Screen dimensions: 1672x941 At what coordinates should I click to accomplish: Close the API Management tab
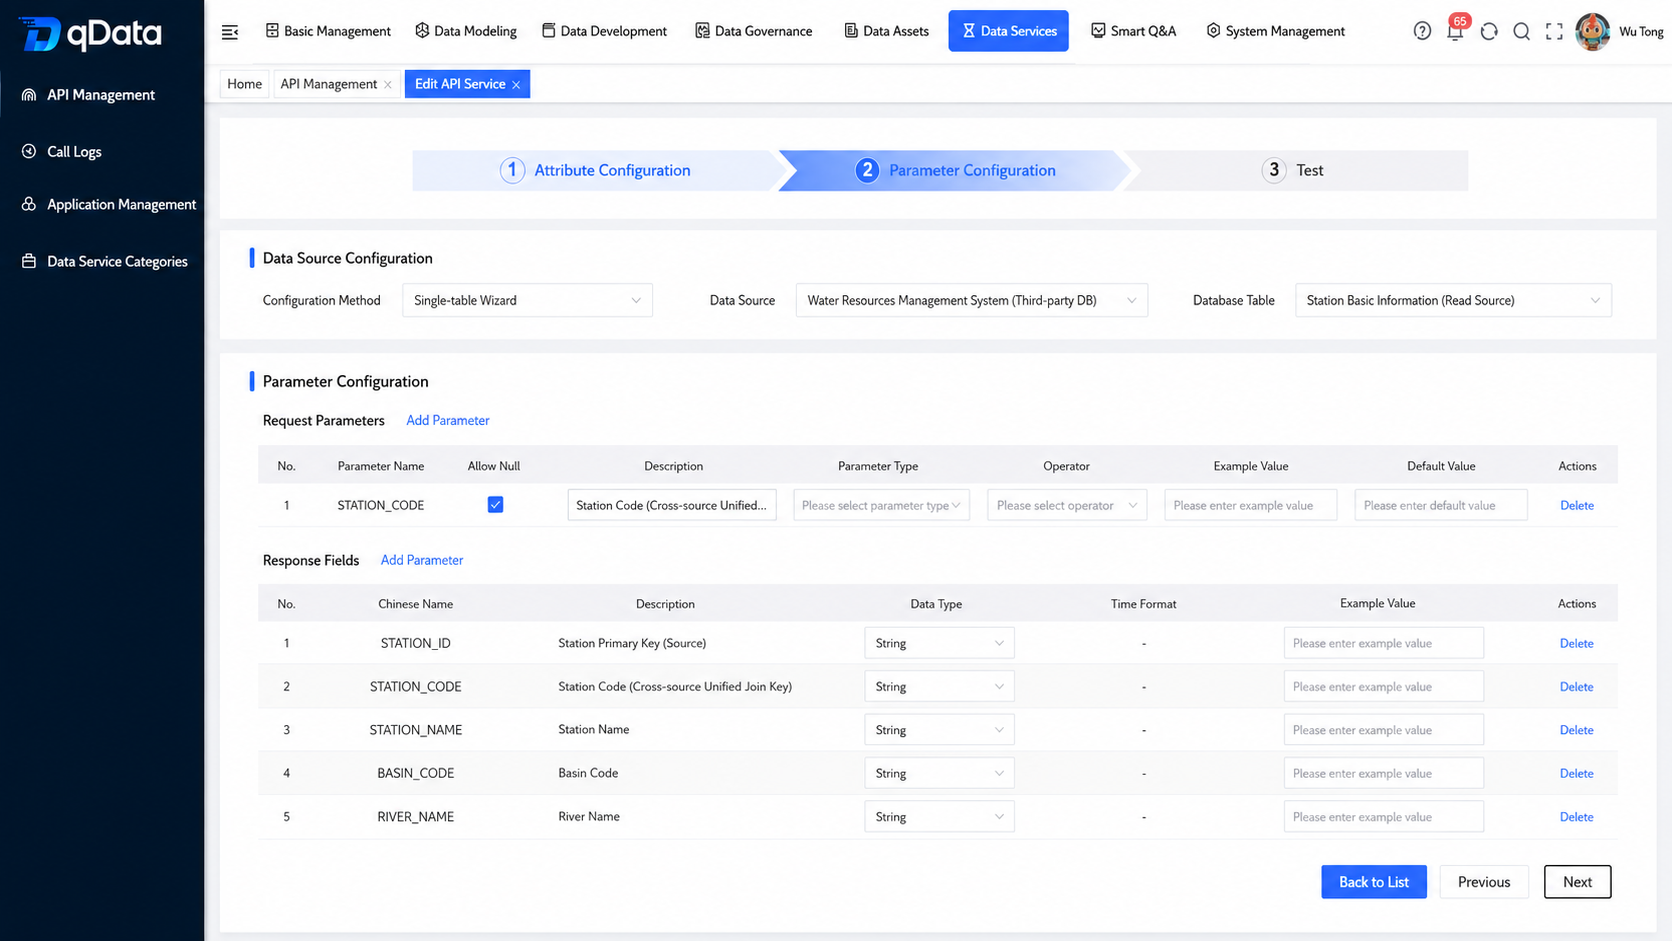click(x=388, y=85)
